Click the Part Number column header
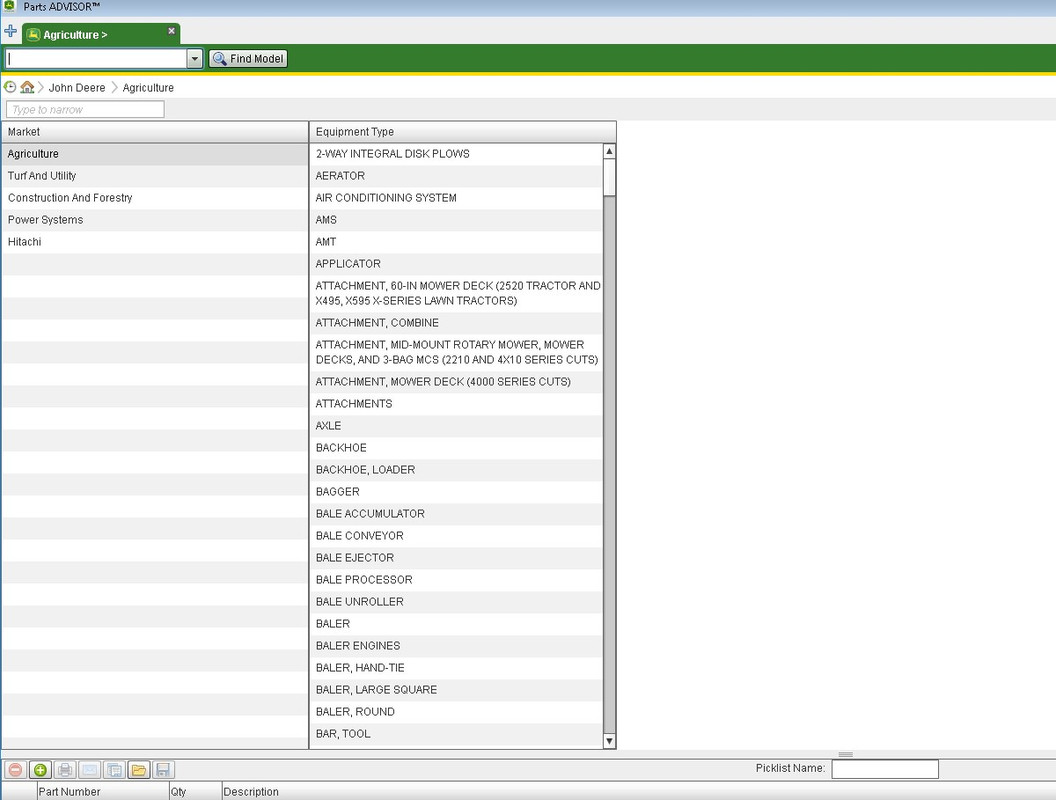This screenshot has width=1056, height=800. [102, 791]
